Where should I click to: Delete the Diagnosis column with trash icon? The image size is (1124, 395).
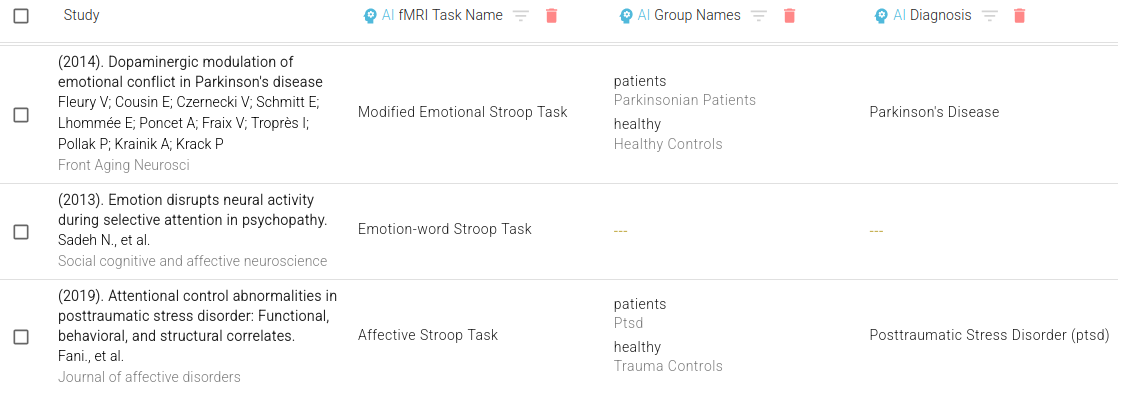coord(1020,16)
